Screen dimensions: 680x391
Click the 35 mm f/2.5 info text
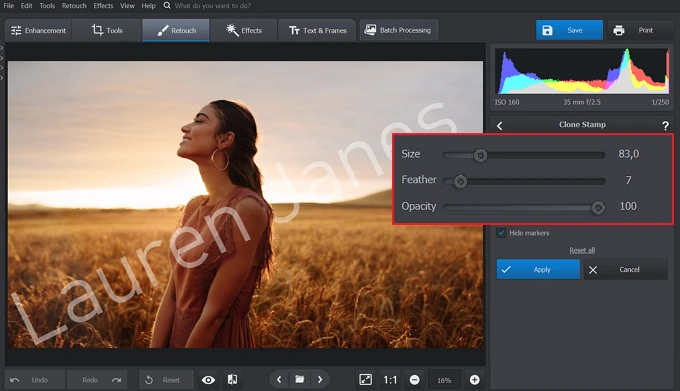coord(582,102)
